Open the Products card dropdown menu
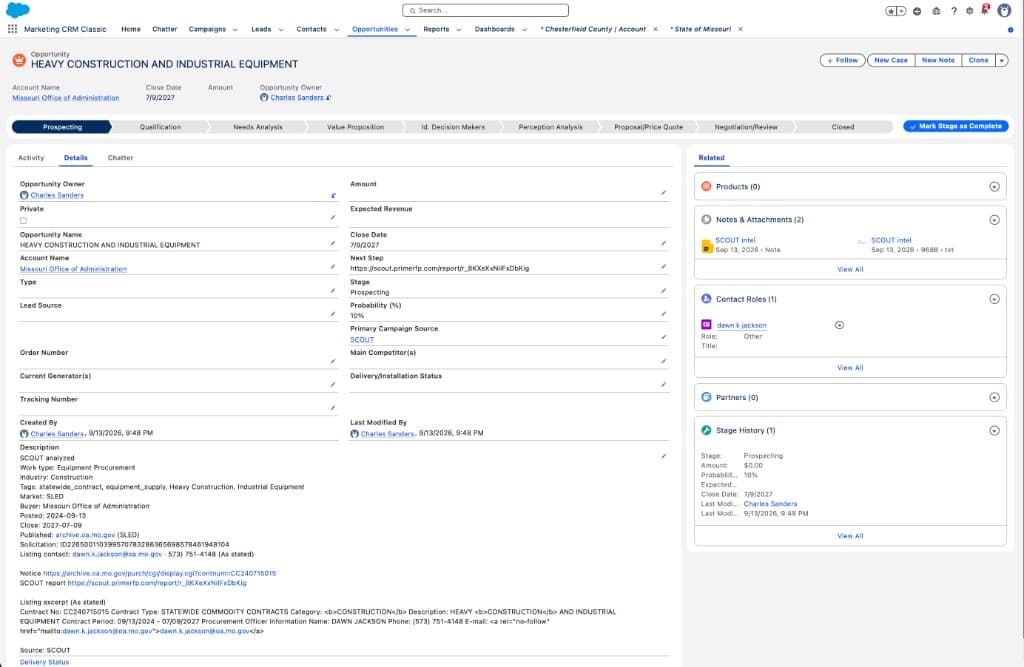Screen dimensions: 1024x667 [x=994, y=187]
